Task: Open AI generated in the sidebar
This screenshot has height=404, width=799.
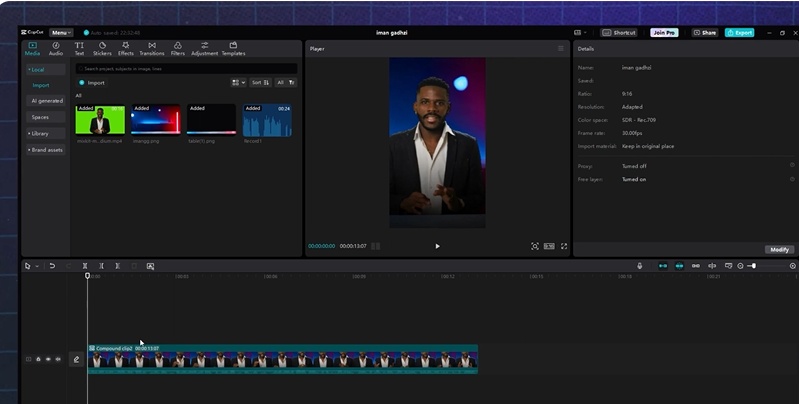Action: tap(45, 101)
